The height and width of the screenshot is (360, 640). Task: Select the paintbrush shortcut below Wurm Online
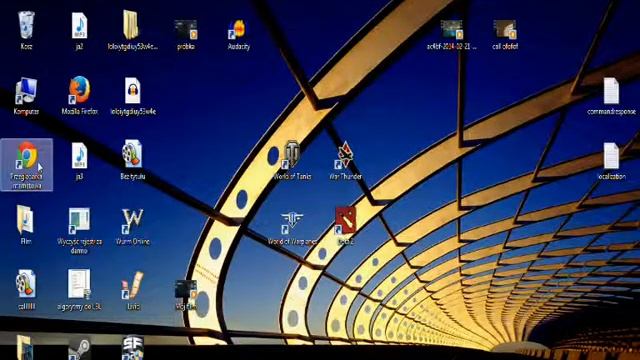click(133, 285)
